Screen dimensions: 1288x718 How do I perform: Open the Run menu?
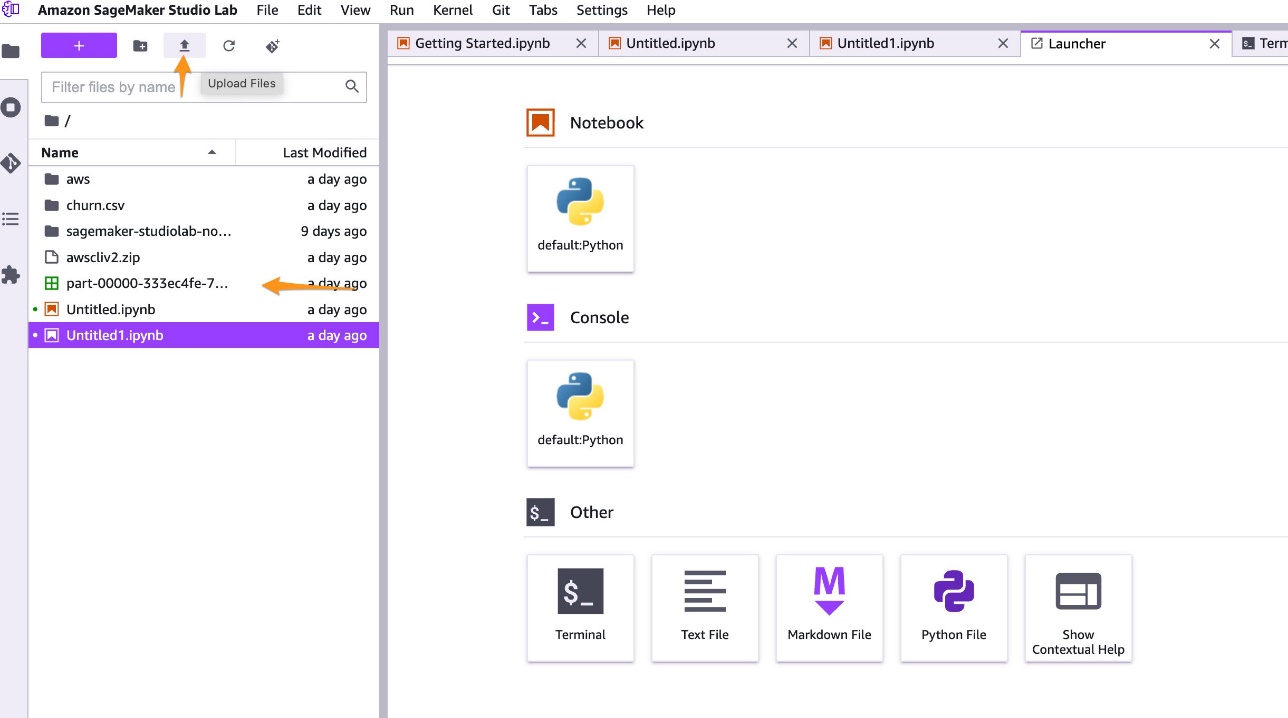tap(402, 10)
